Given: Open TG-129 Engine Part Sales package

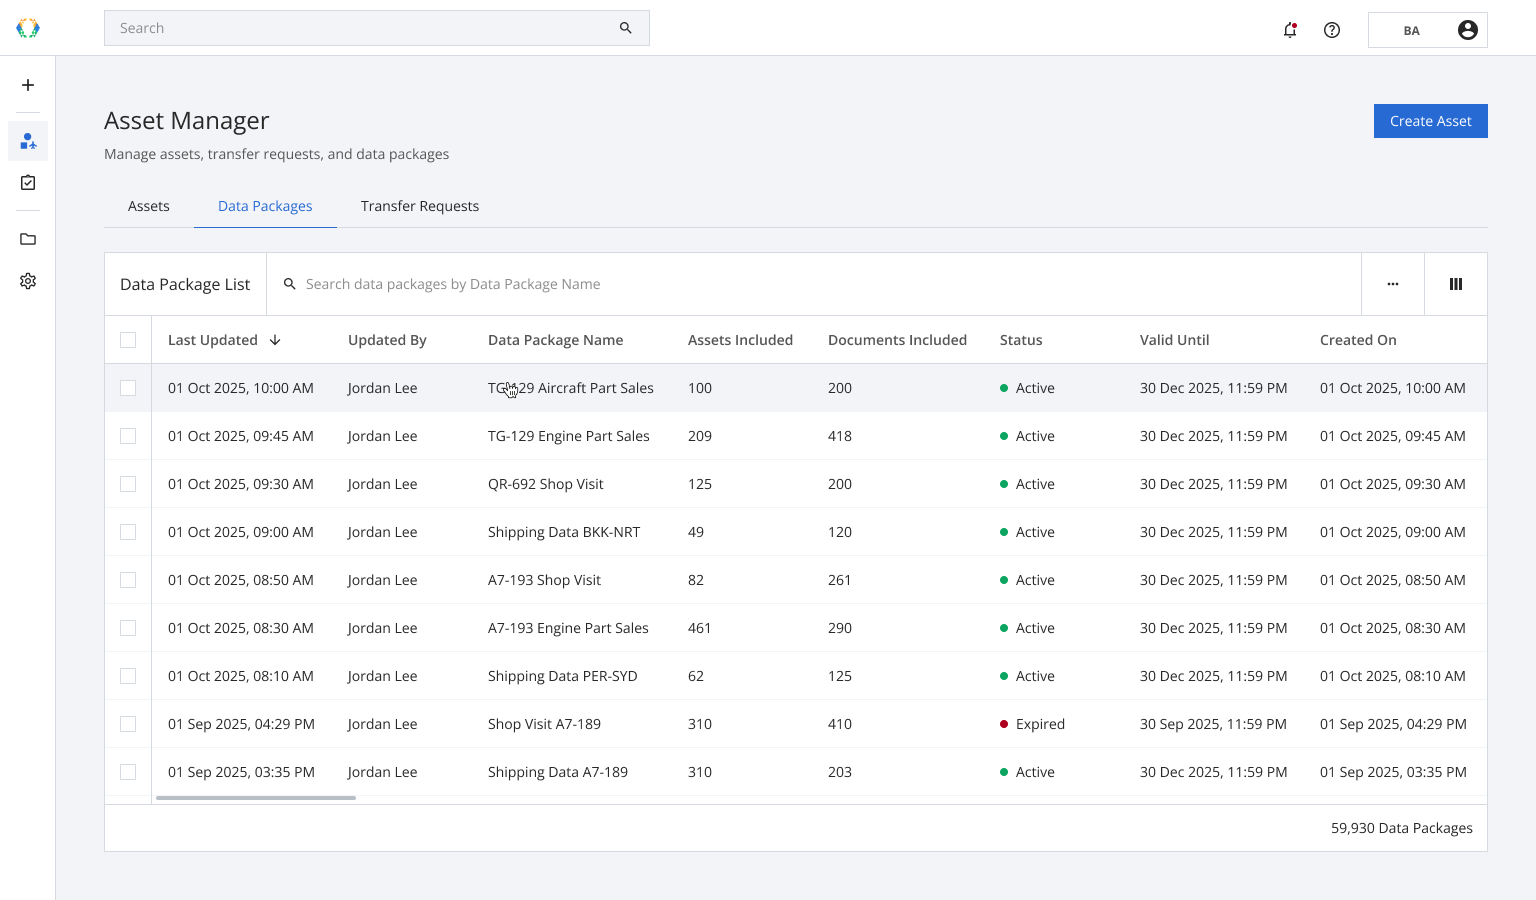Looking at the screenshot, I should (568, 436).
